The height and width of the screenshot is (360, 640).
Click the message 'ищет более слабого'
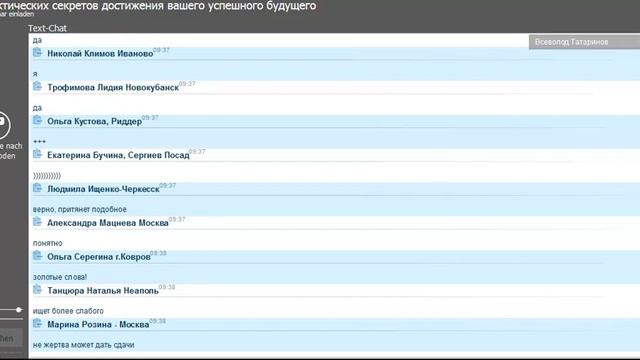point(68,311)
